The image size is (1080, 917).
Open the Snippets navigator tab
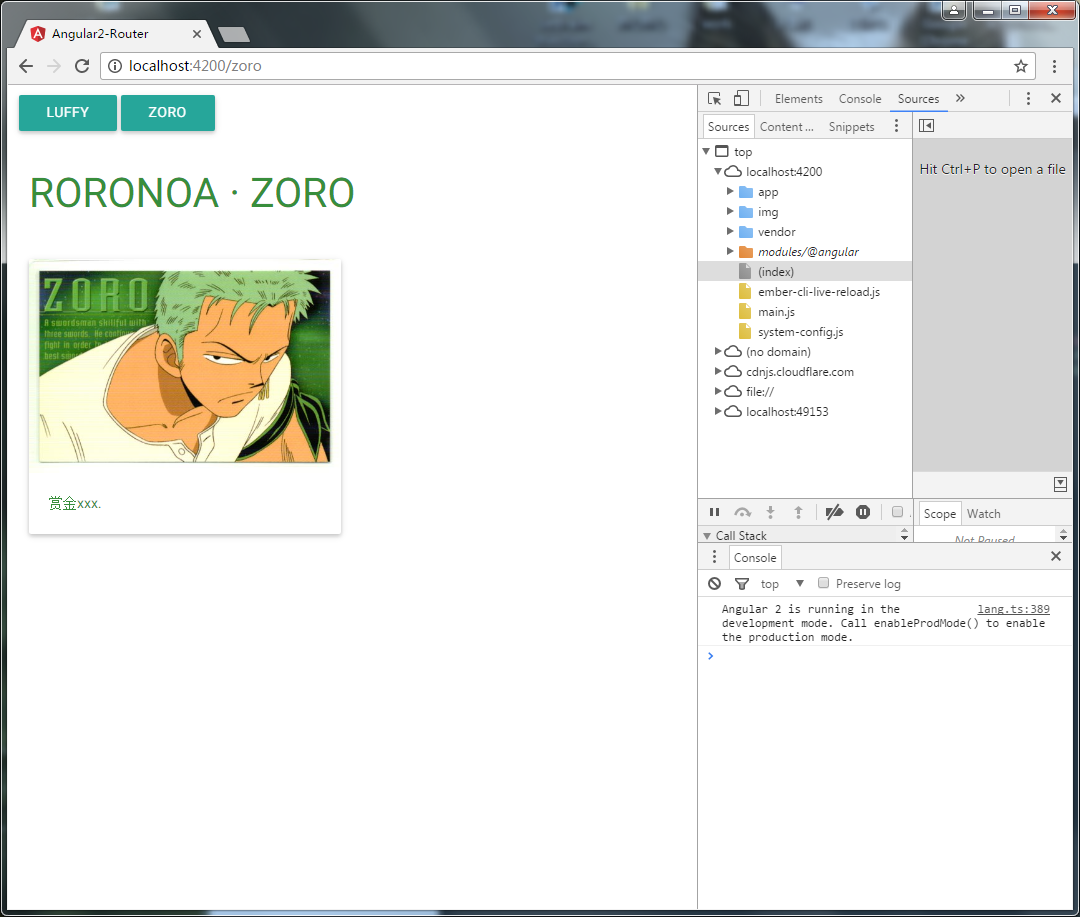pos(851,127)
